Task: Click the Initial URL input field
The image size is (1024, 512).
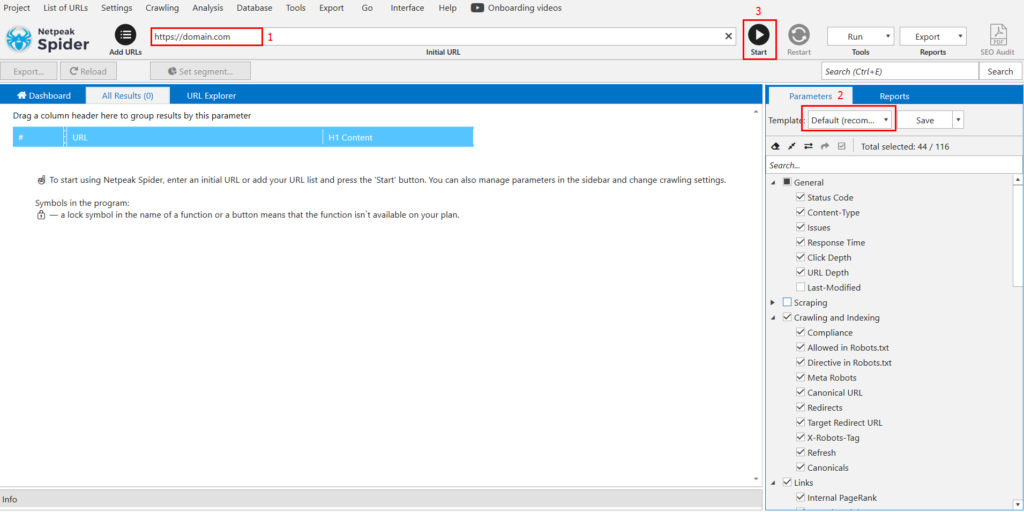Action: pyautogui.click(x=443, y=37)
